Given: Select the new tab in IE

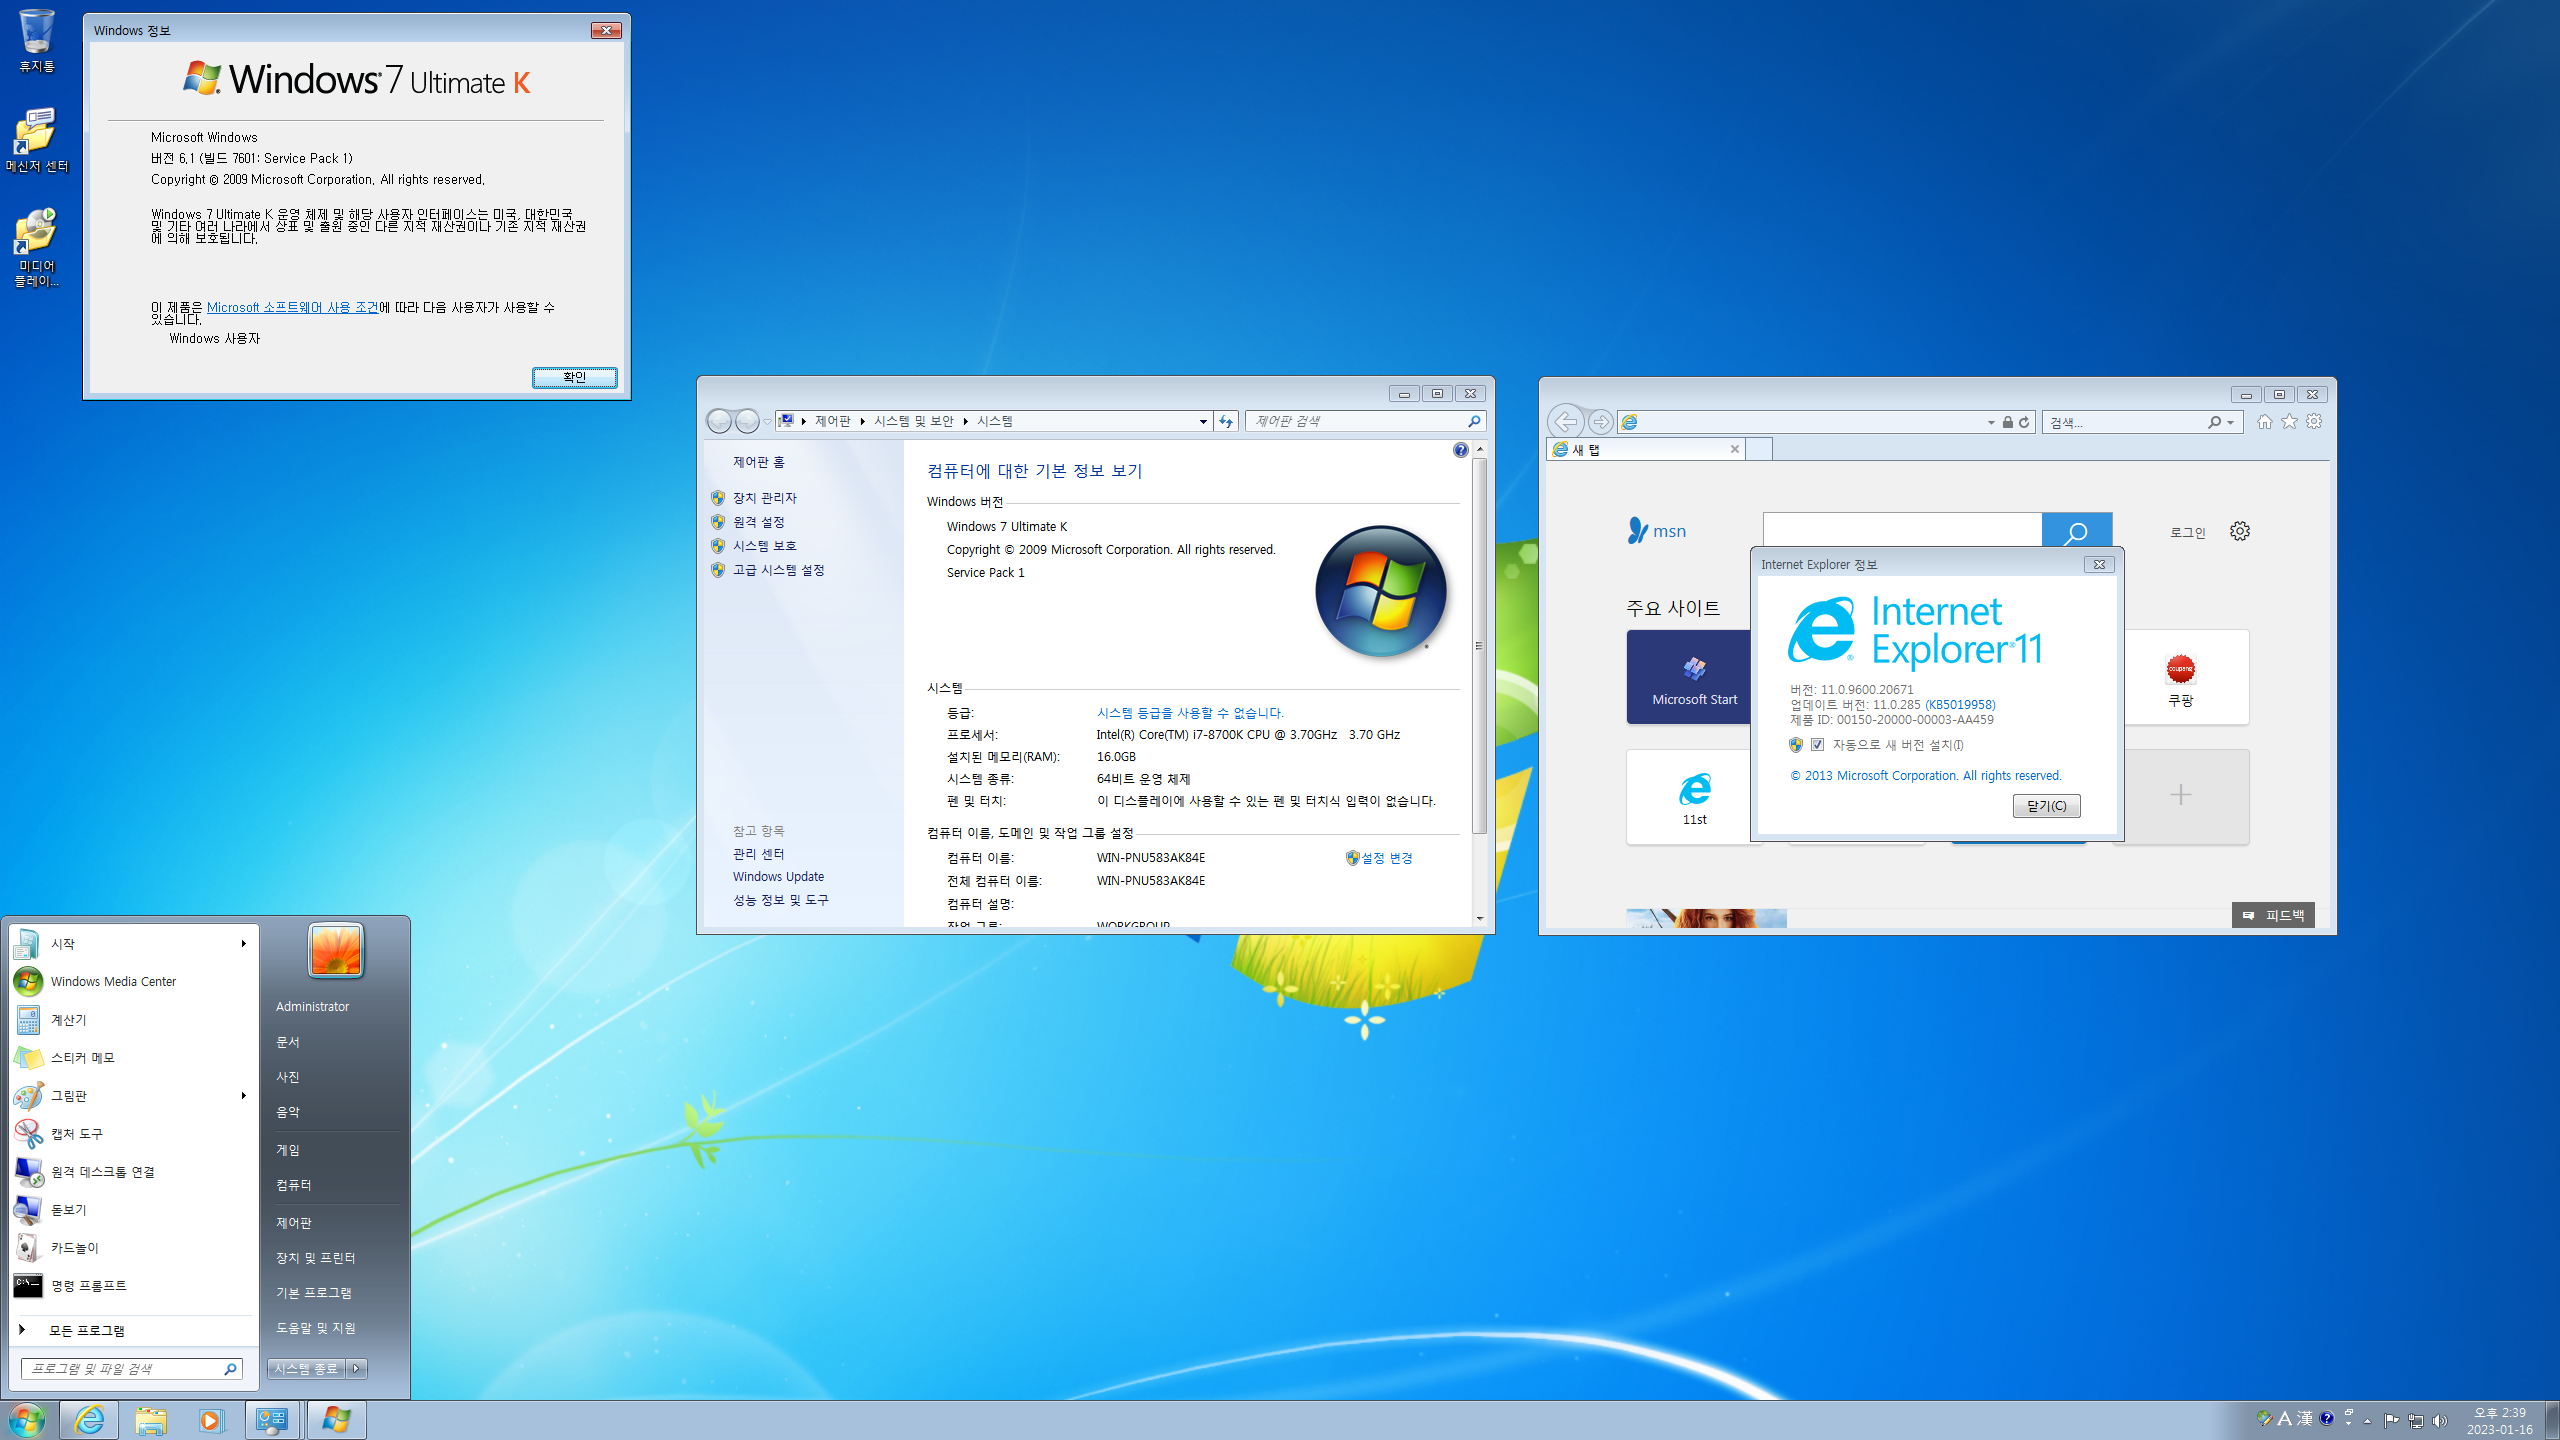Looking at the screenshot, I should (1645, 450).
